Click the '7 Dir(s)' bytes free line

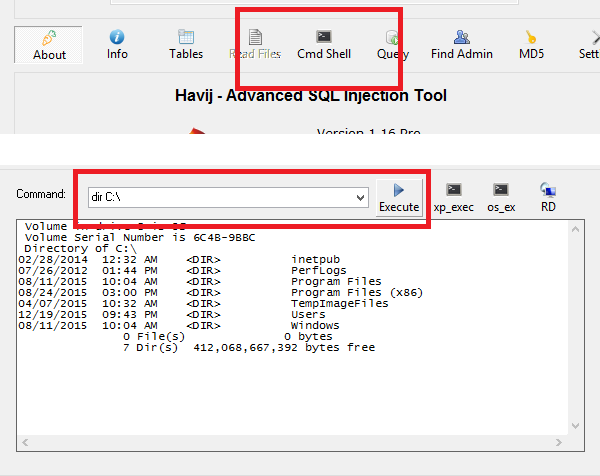tap(249, 348)
